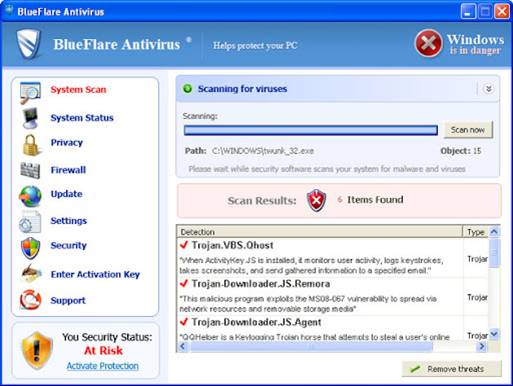Click the horizontal scrollbar under detections

coord(332,347)
